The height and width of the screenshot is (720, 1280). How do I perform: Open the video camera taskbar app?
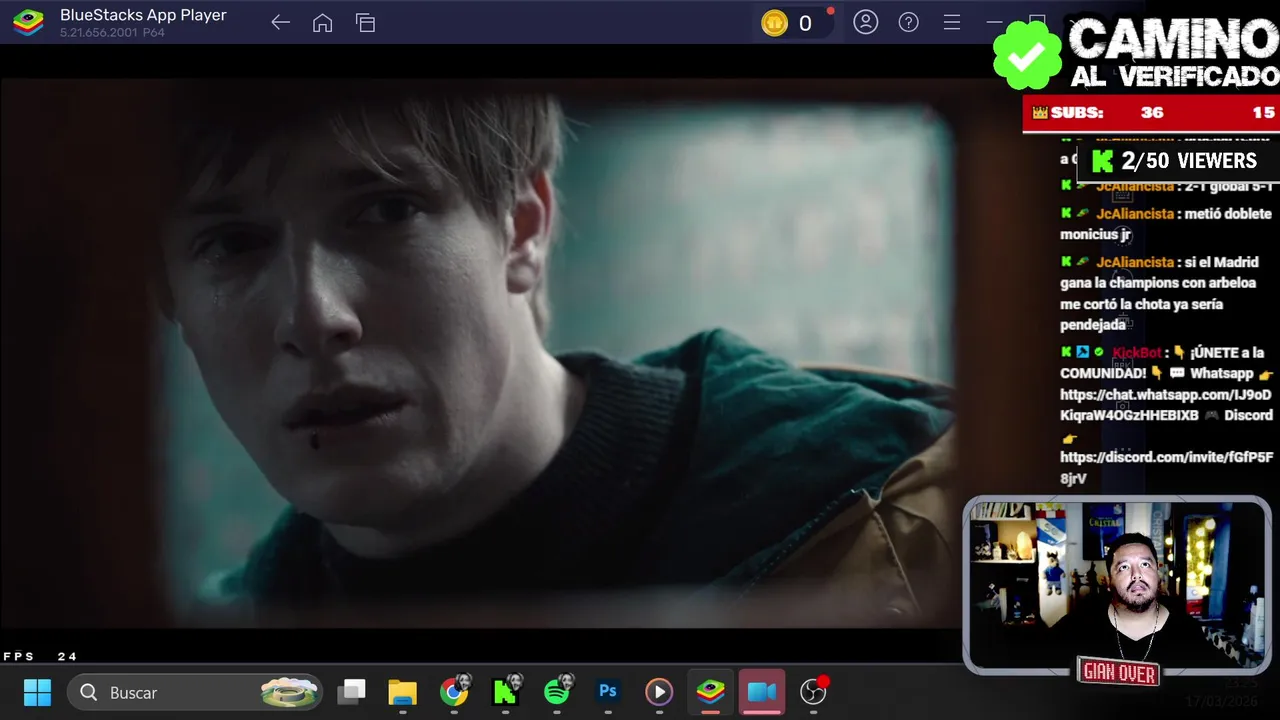[762, 692]
